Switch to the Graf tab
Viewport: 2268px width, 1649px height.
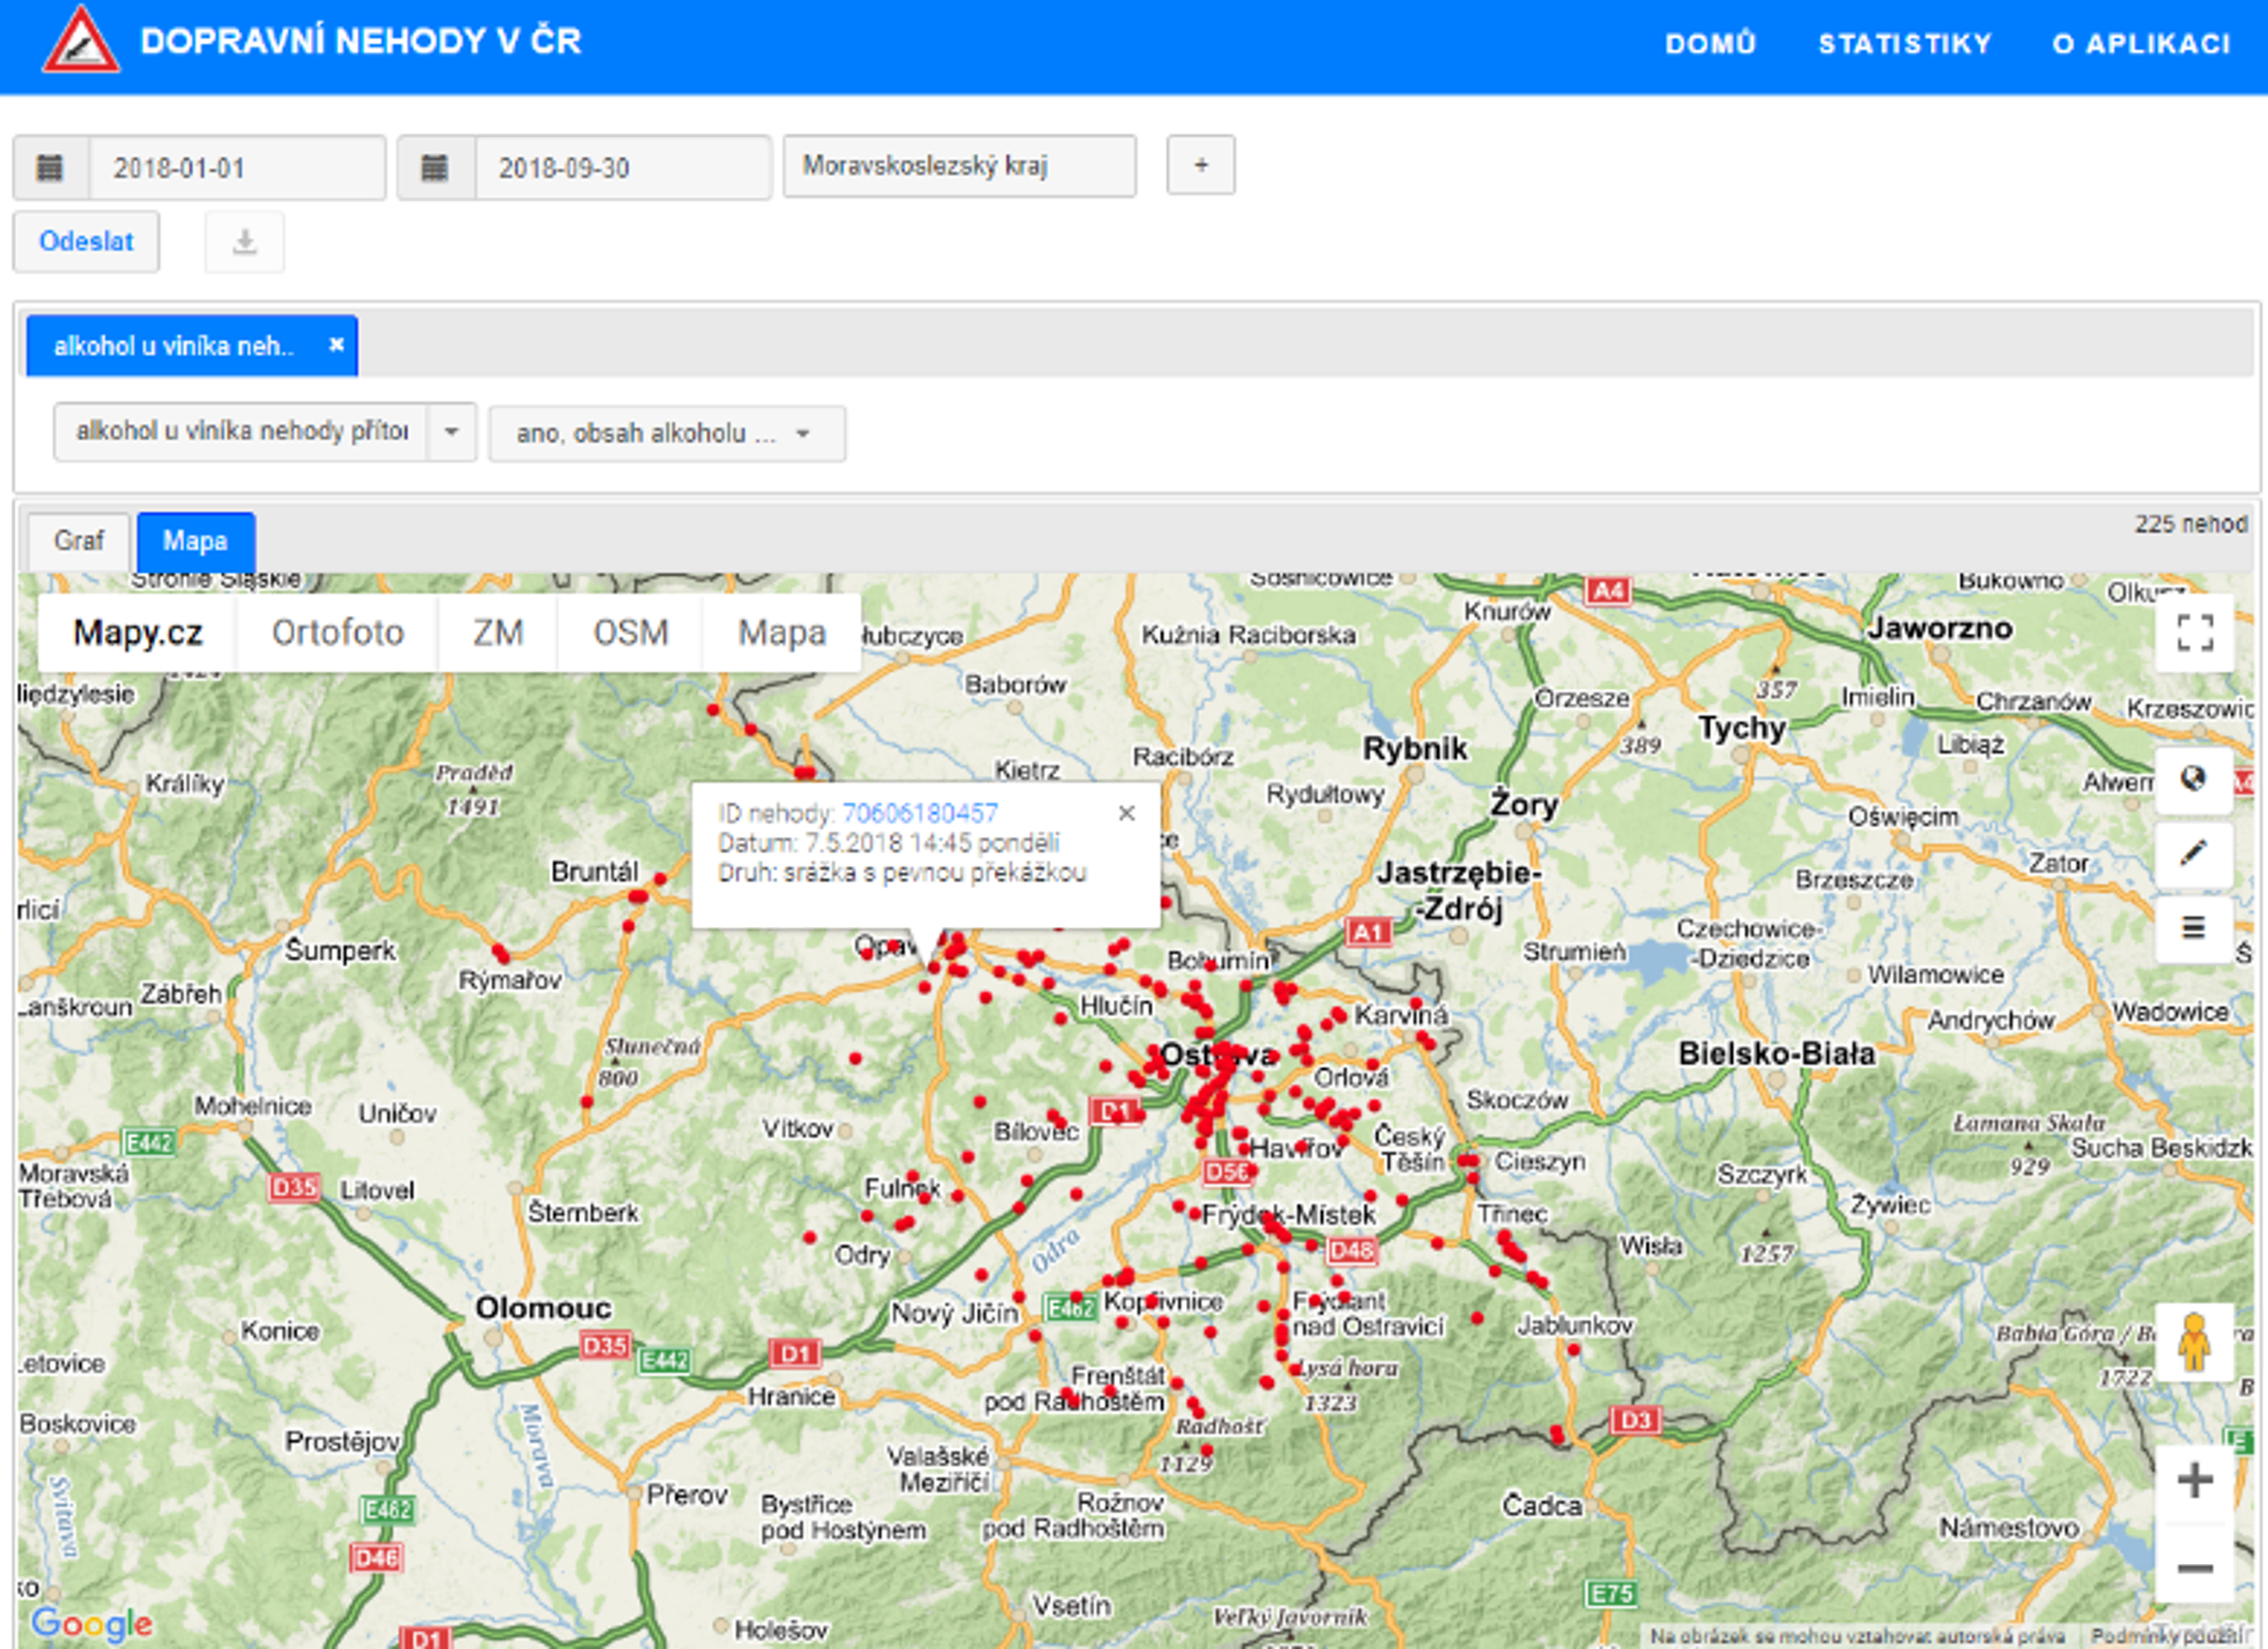click(79, 541)
